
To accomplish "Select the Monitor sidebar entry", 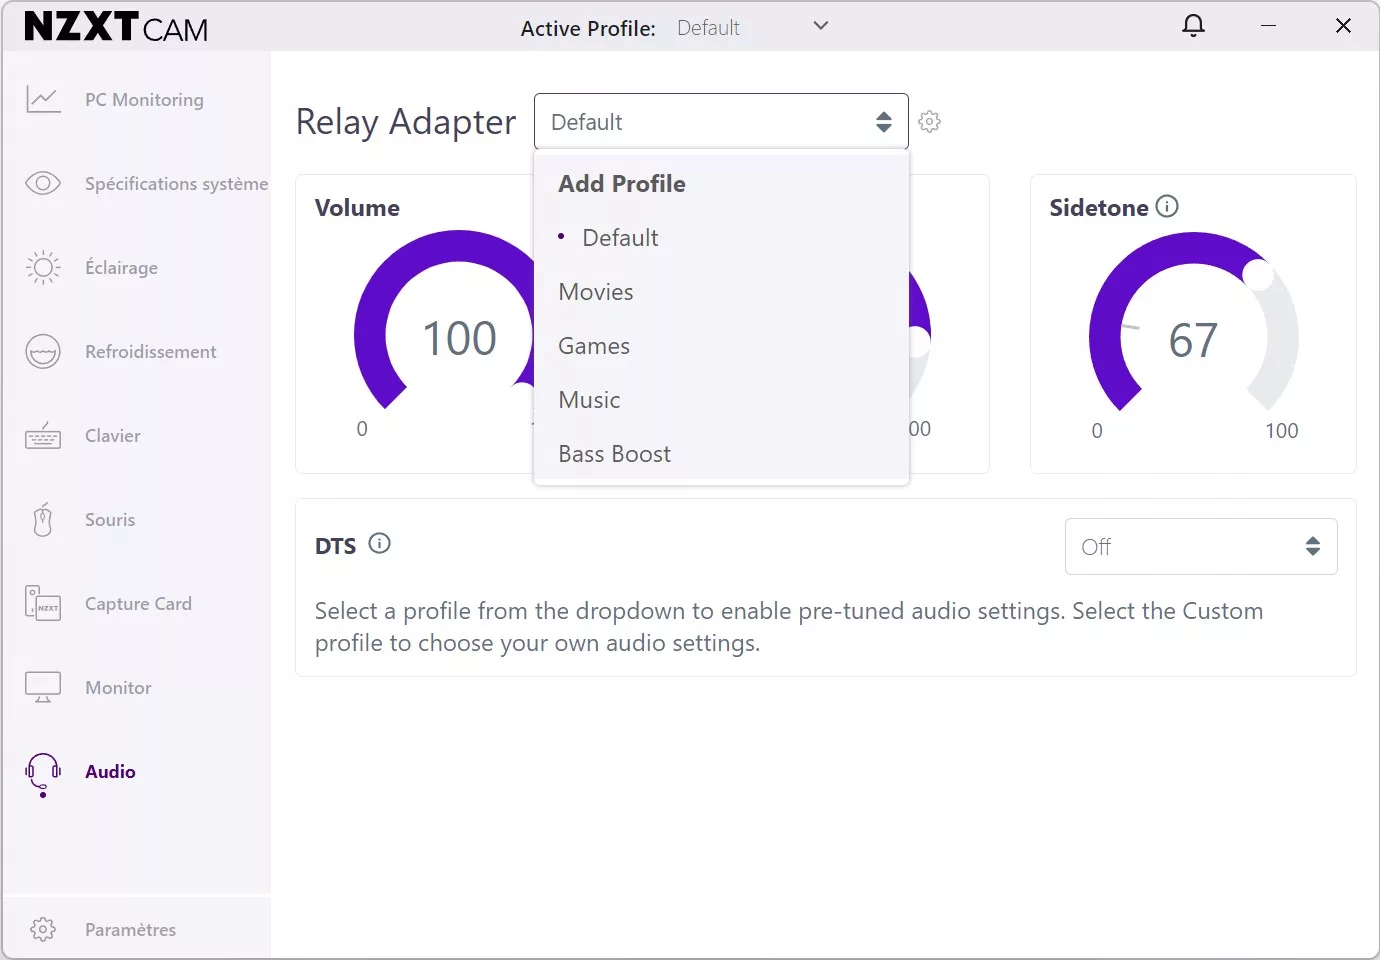I will tap(118, 688).
